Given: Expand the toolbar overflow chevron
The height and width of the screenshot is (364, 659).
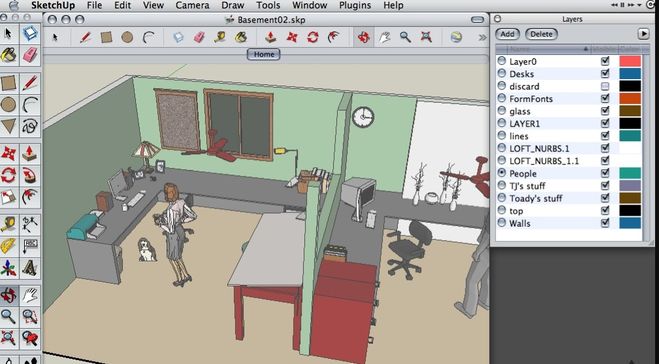Looking at the screenshot, I should click(x=482, y=37).
